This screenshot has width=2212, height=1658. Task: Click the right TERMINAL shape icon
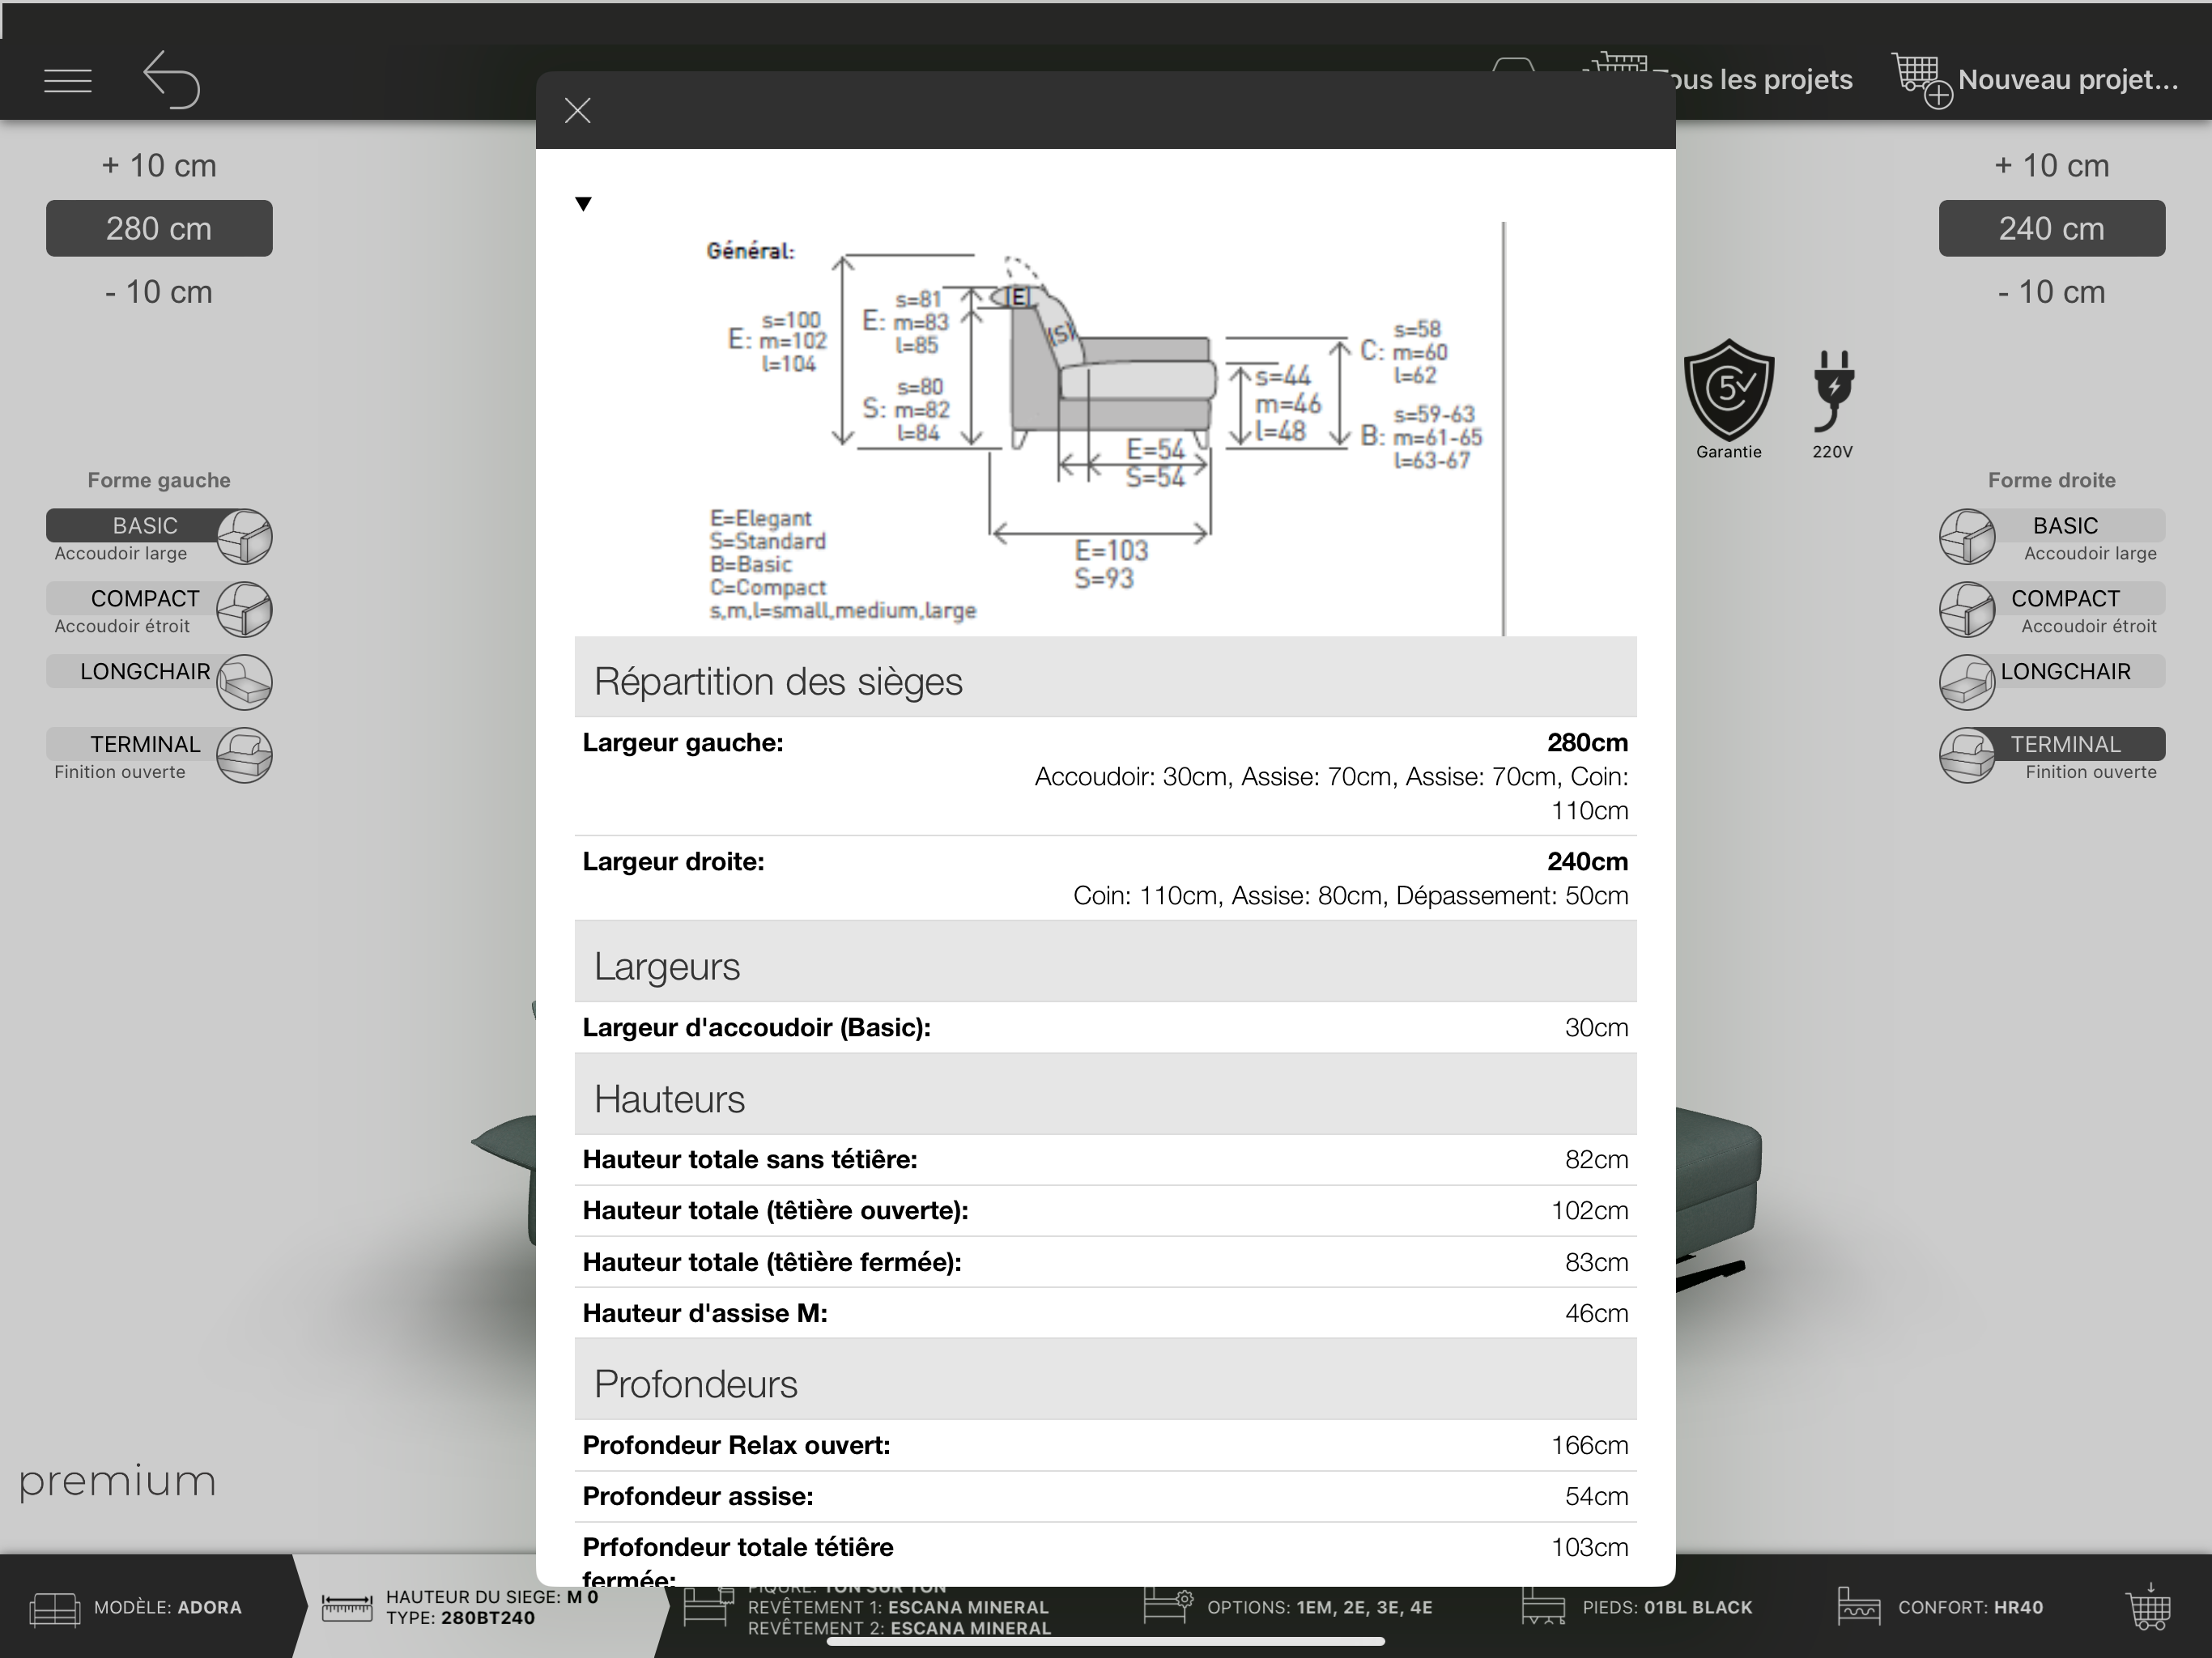(x=1967, y=756)
